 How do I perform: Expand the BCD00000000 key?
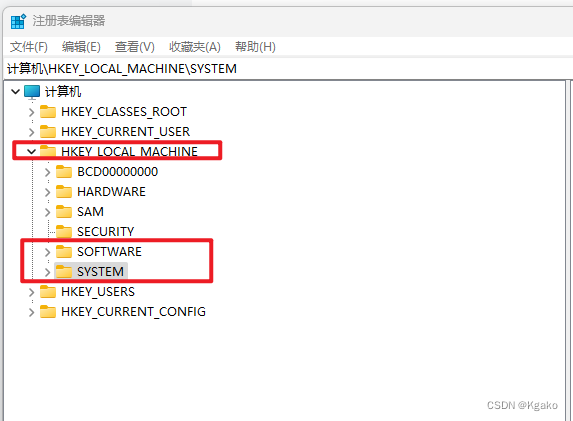[48, 172]
